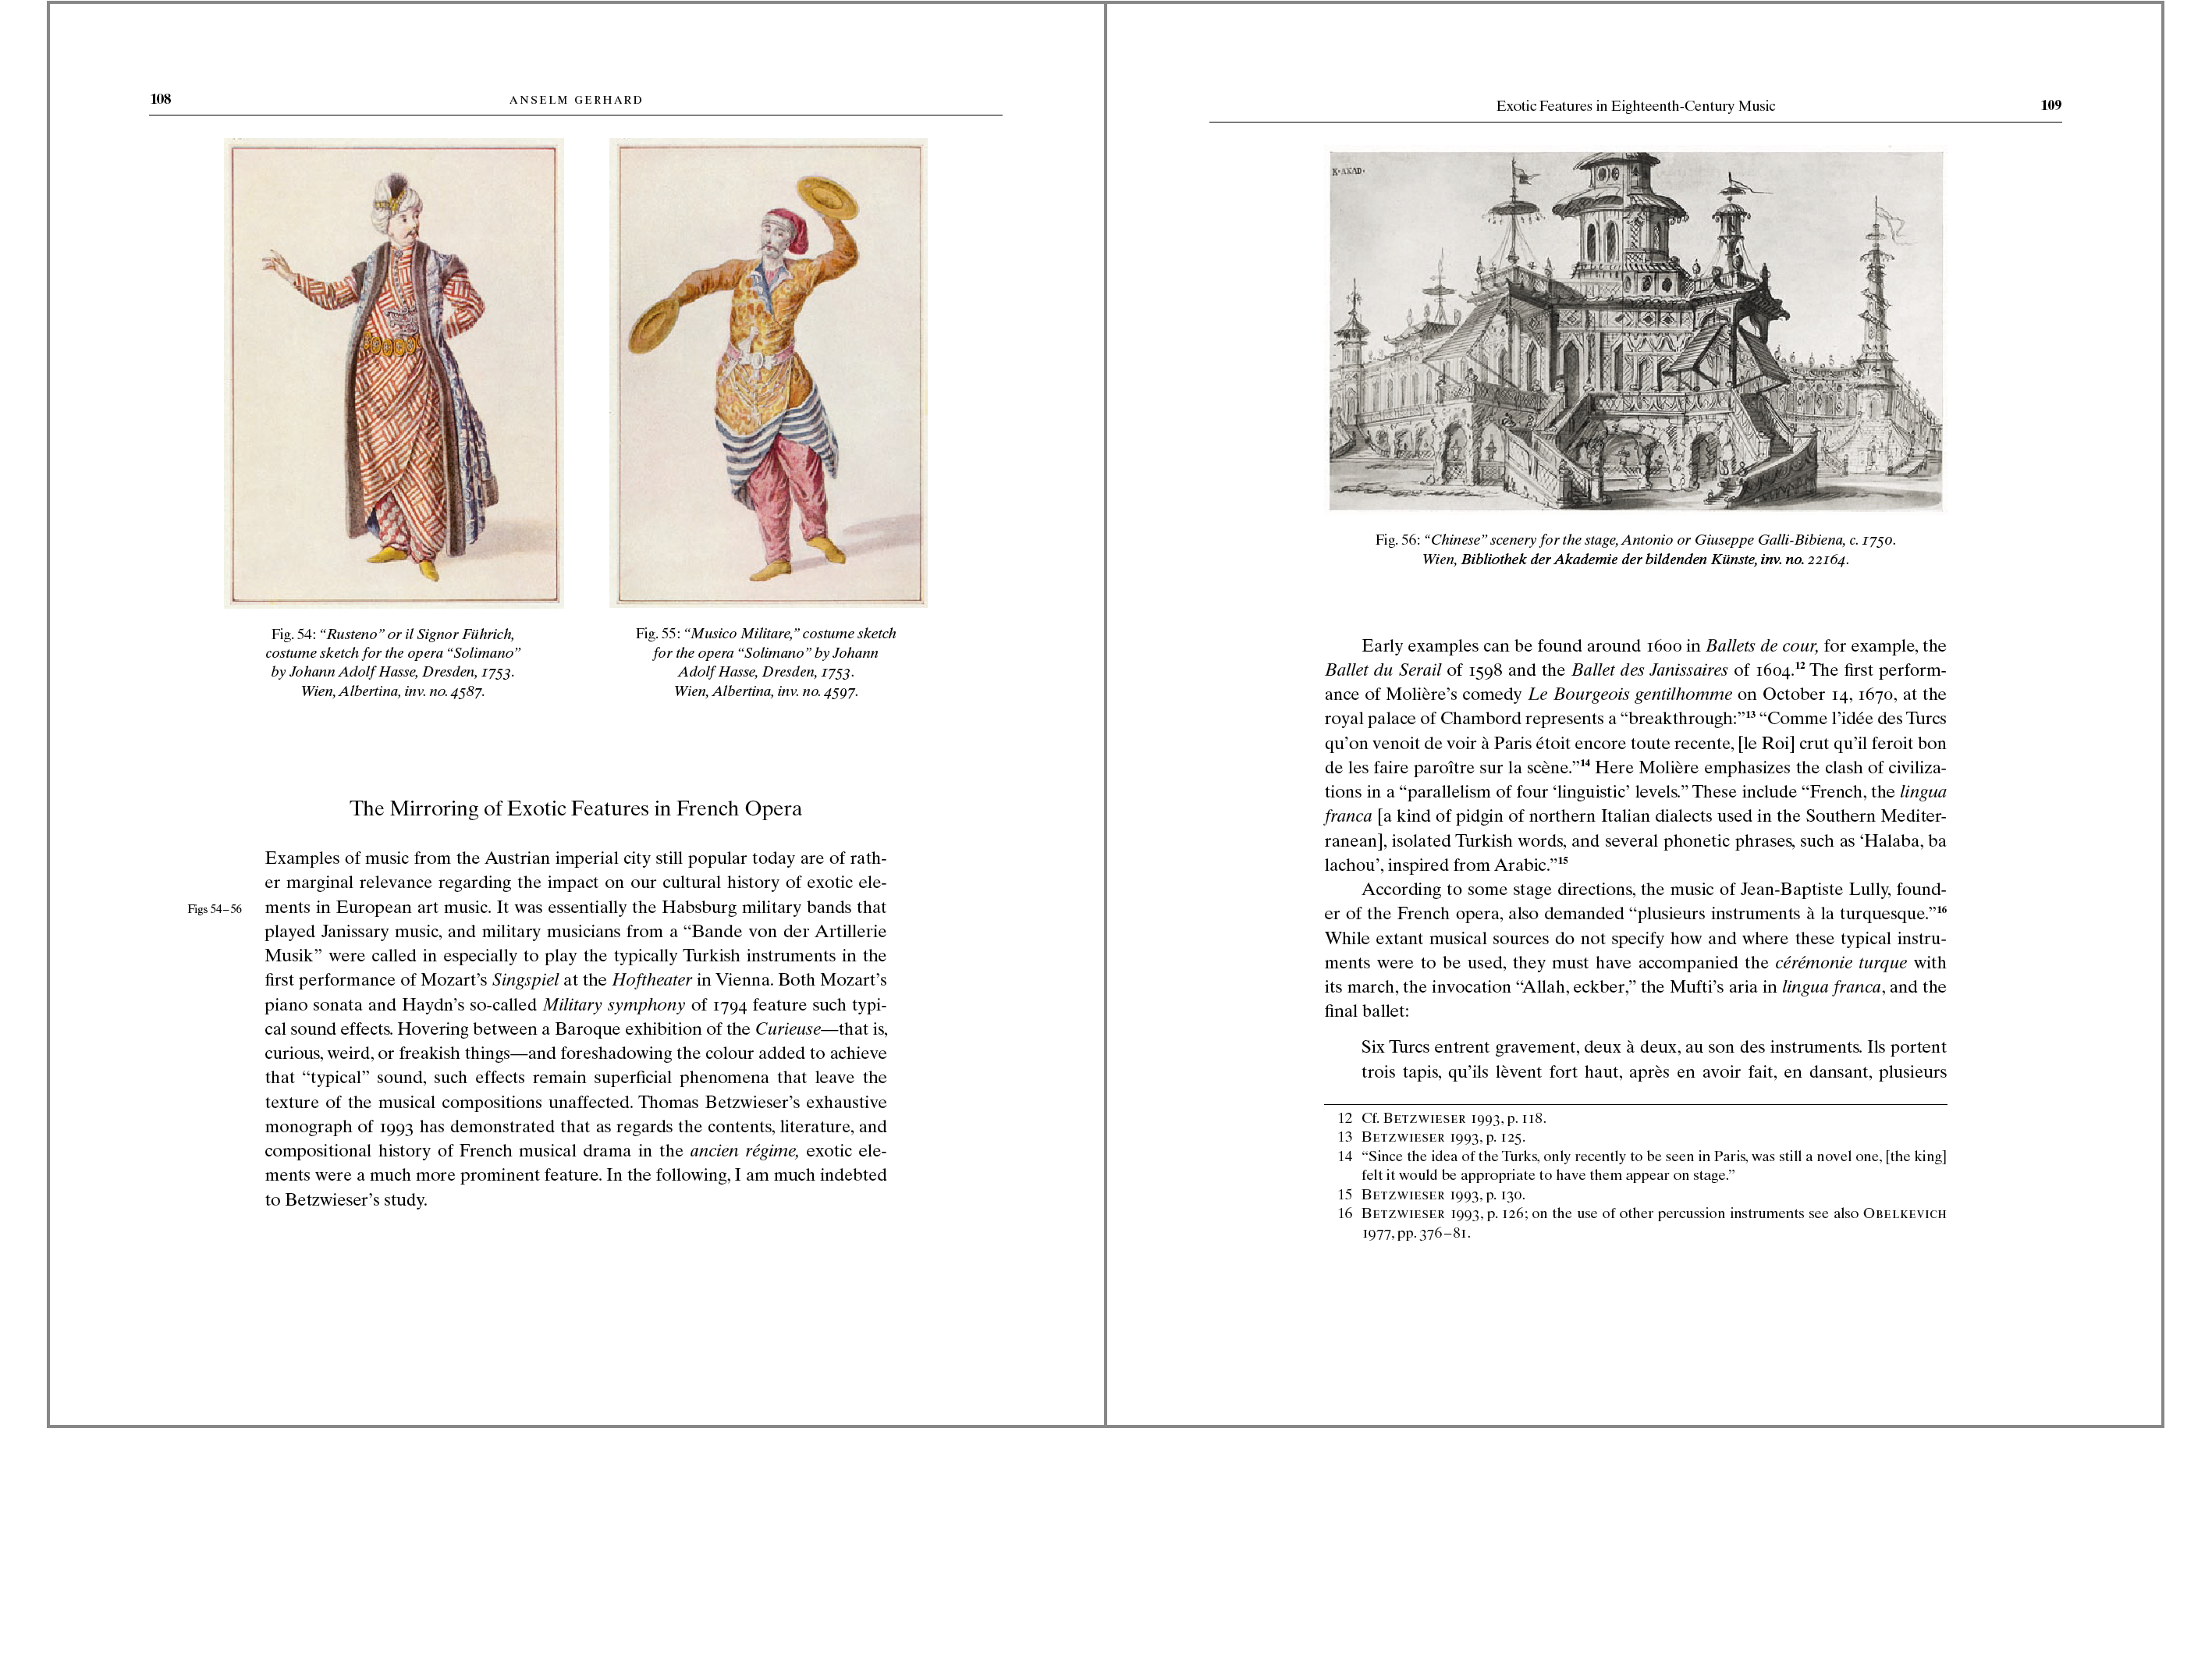The height and width of the screenshot is (1659, 2212).
Task: Click the Rusteno costume sketch image
Action: click(393, 372)
